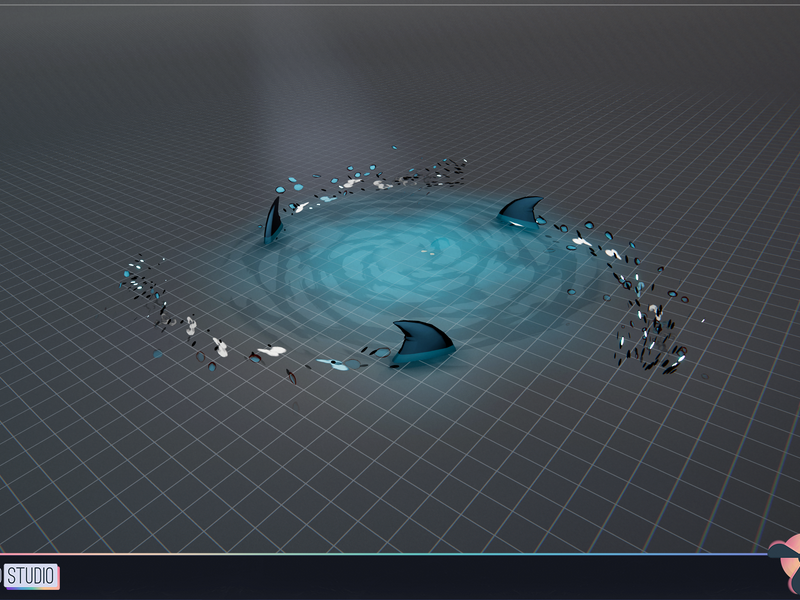The width and height of the screenshot is (800, 600).
Task: Select the shark fin at the back right
Action: pyautogui.click(x=520, y=211)
